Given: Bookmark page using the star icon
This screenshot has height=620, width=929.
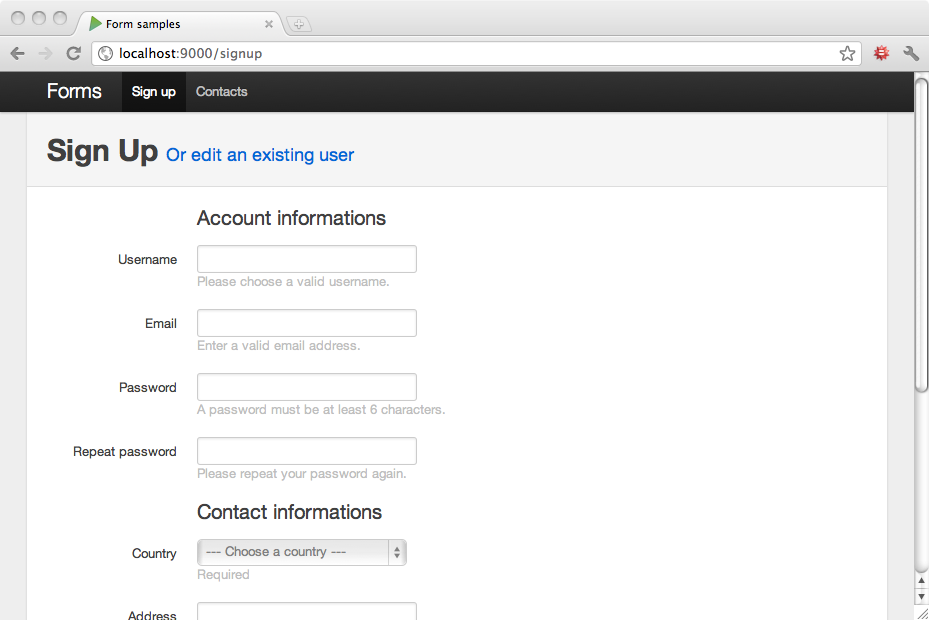Looking at the screenshot, I should (847, 54).
